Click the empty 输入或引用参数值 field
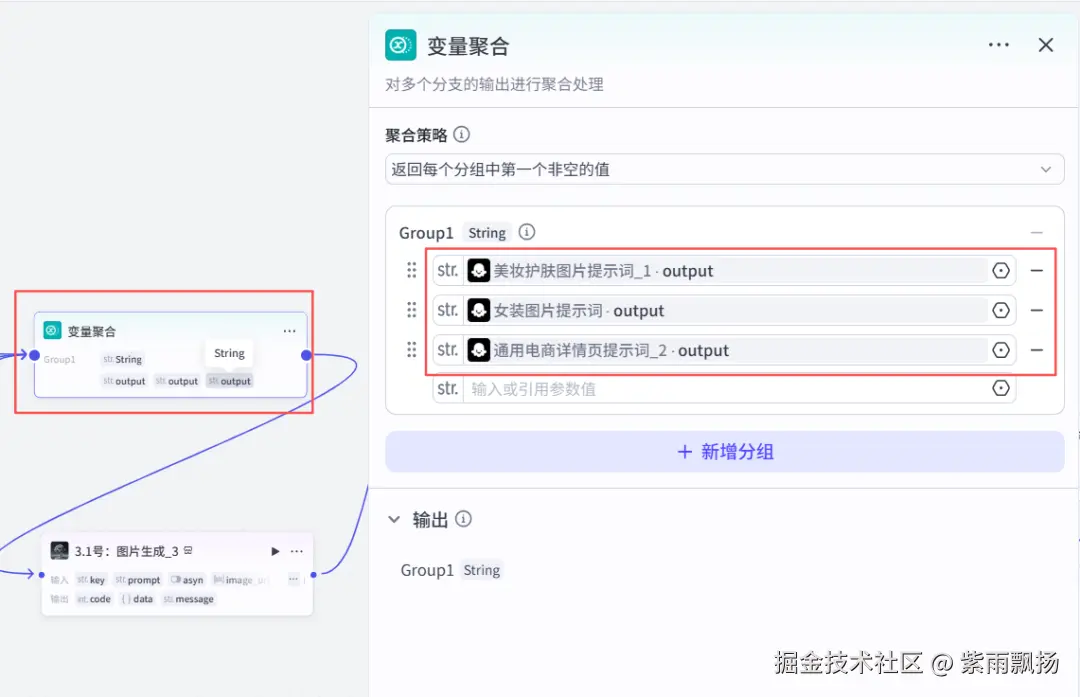Image resolution: width=1080 pixels, height=697 pixels. click(x=725, y=388)
